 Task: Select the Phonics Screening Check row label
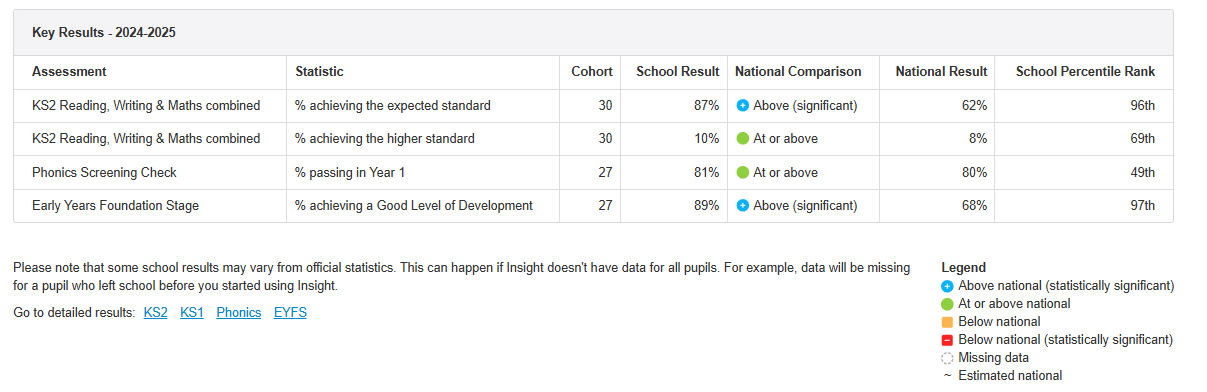(x=104, y=173)
